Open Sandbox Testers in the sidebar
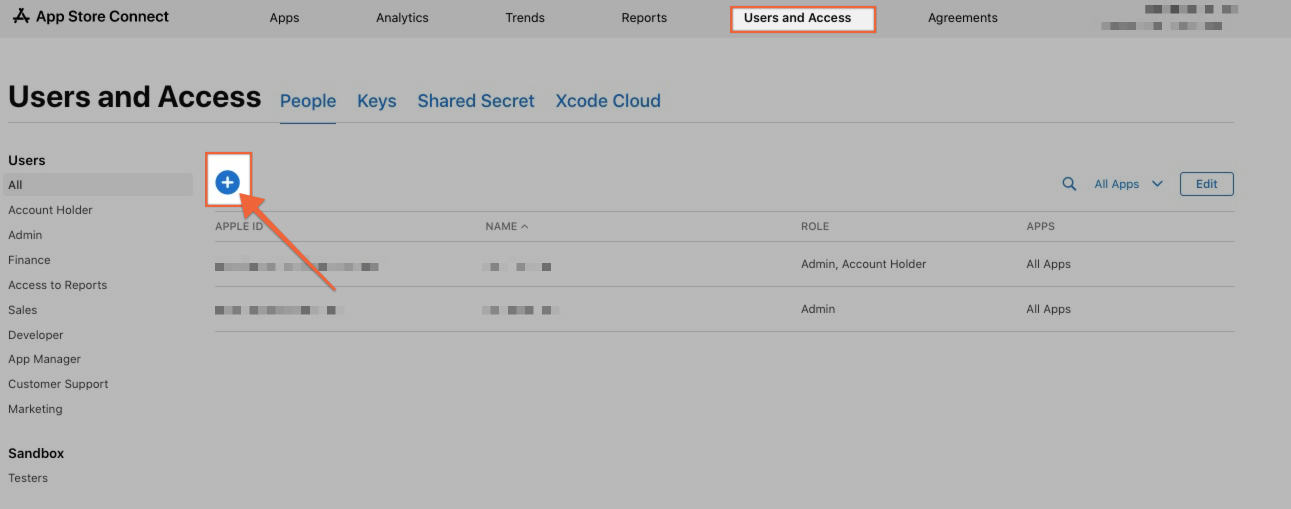Image resolution: width=1291 pixels, height=509 pixels. point(28,478)
